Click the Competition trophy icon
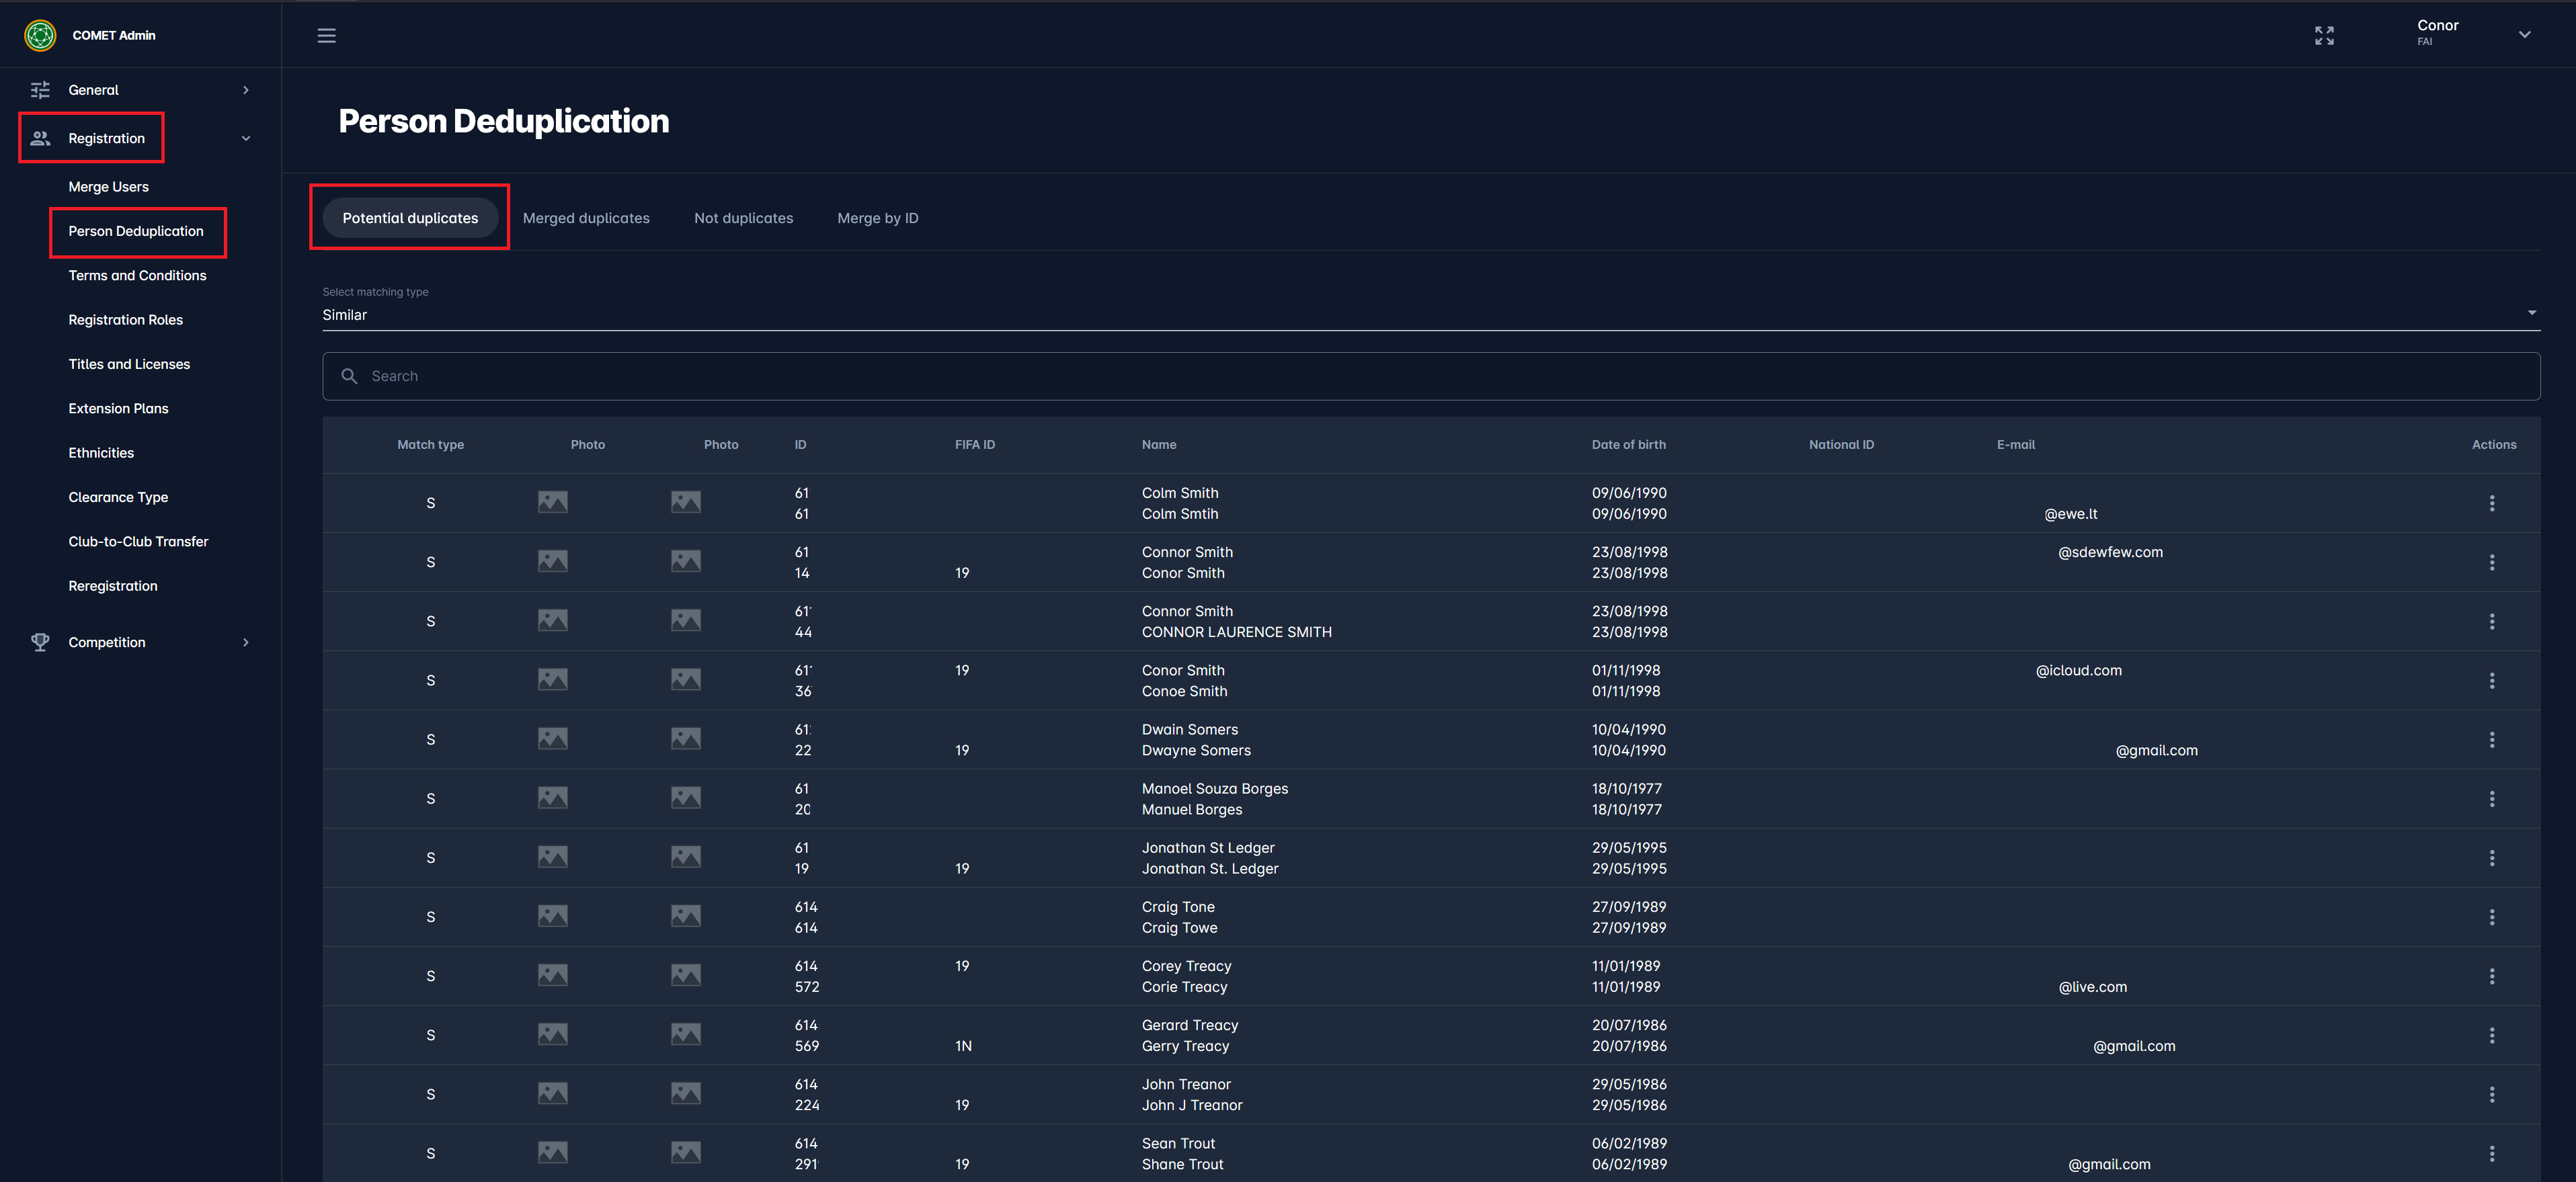Screen dimensions: 2576x1182 tap(40, 642)
